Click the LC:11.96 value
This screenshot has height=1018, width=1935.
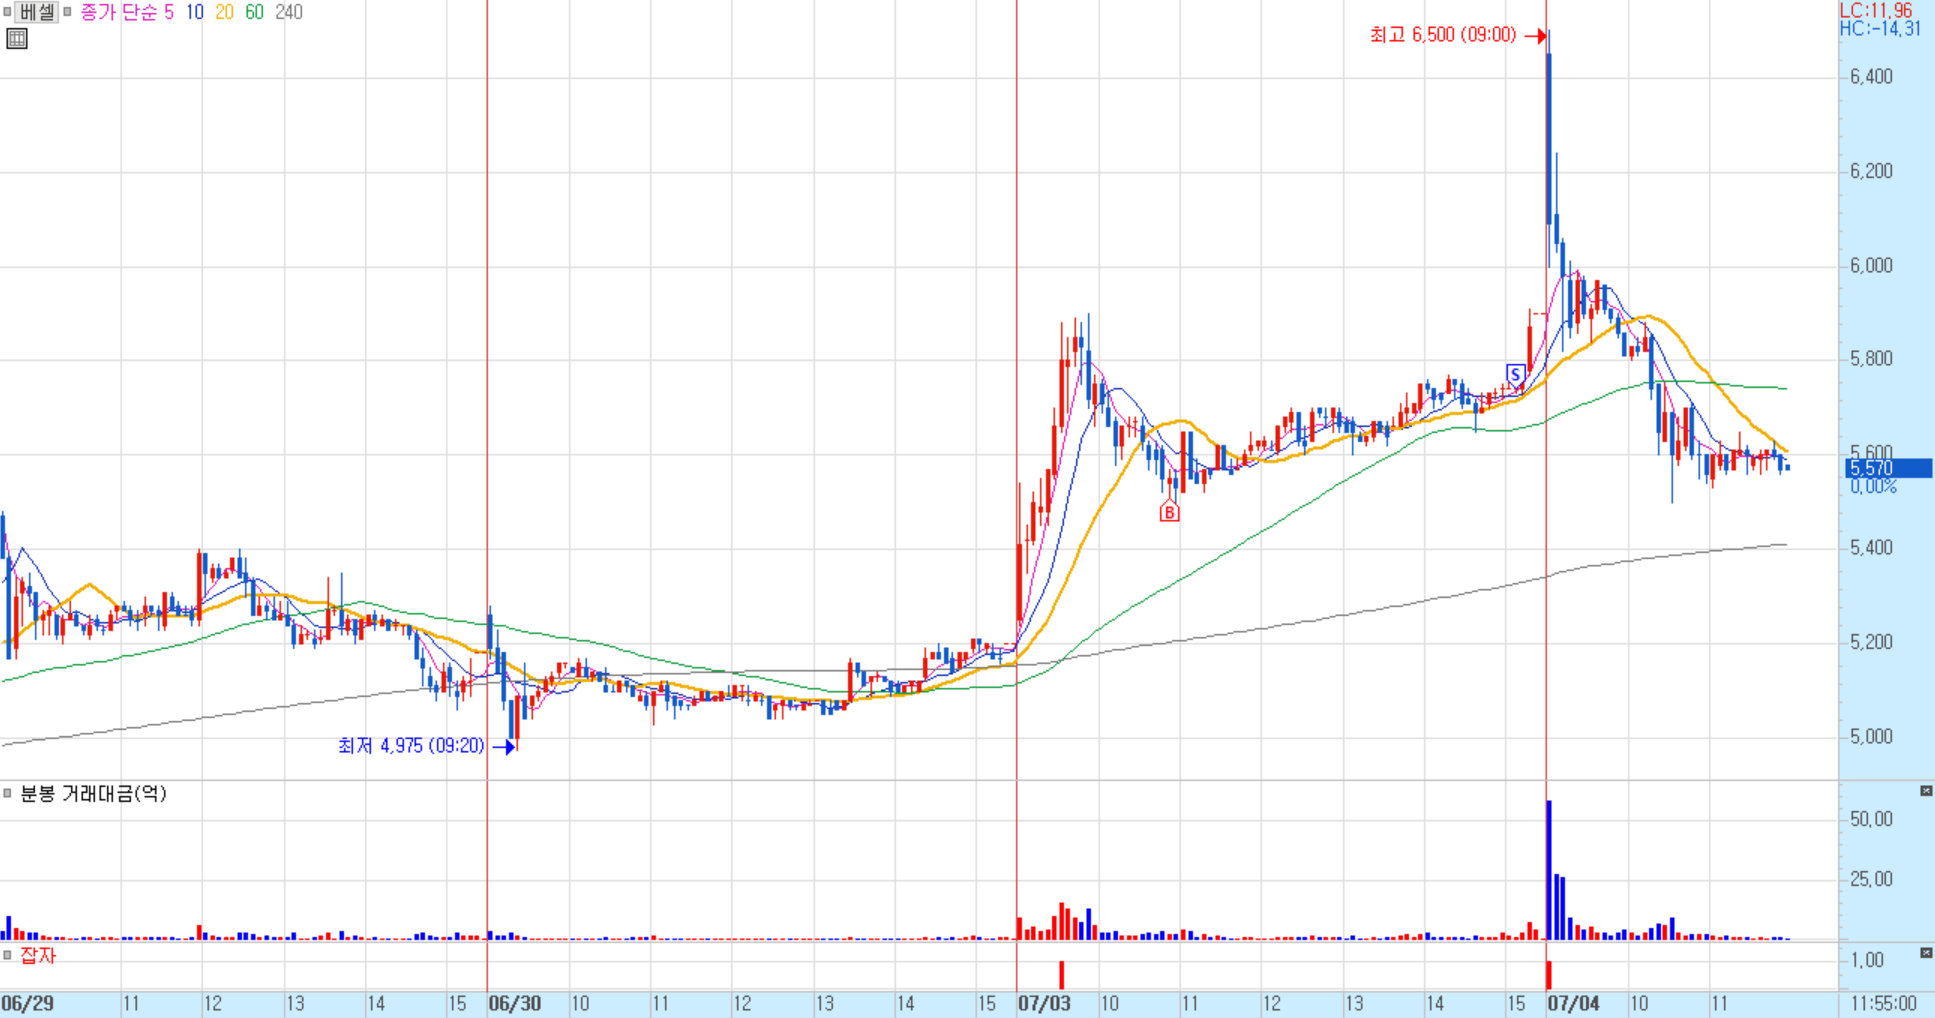tap(1876, 10)
